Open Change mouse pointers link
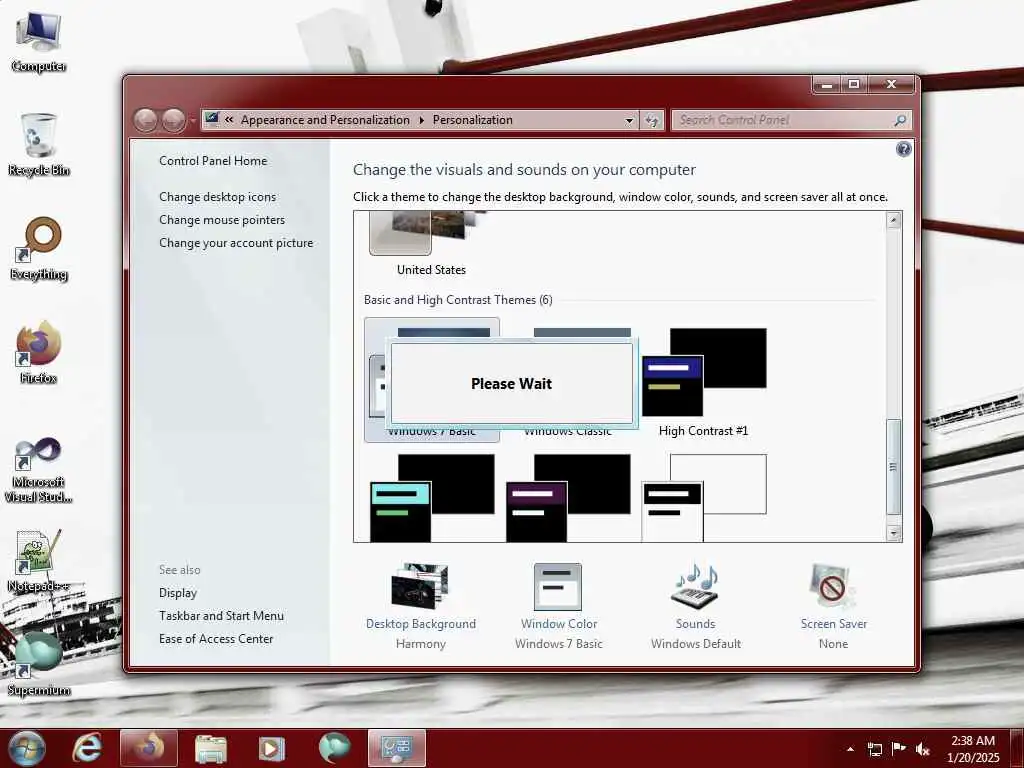 coord(222,220)
